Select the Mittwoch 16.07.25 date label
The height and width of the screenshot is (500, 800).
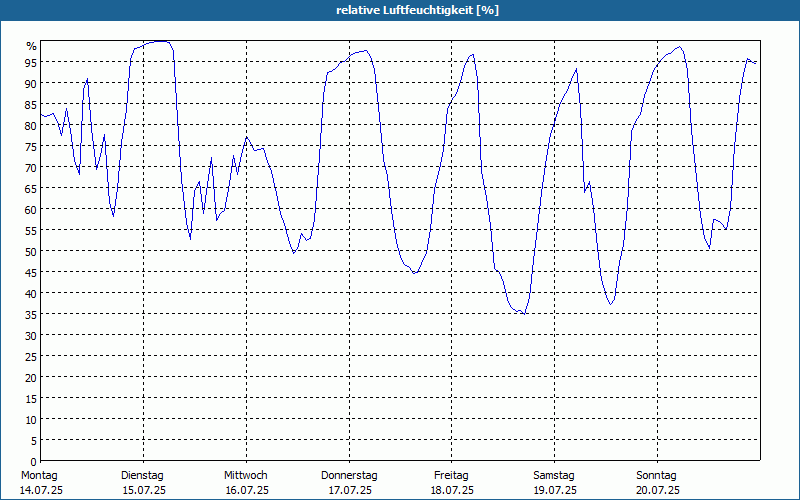point(246,483)
